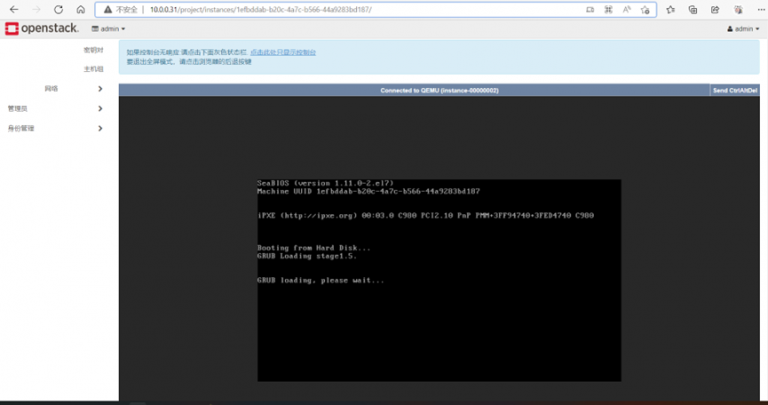
Task: Open 密钥对 in the sidebar
Action: pos(93,50)
